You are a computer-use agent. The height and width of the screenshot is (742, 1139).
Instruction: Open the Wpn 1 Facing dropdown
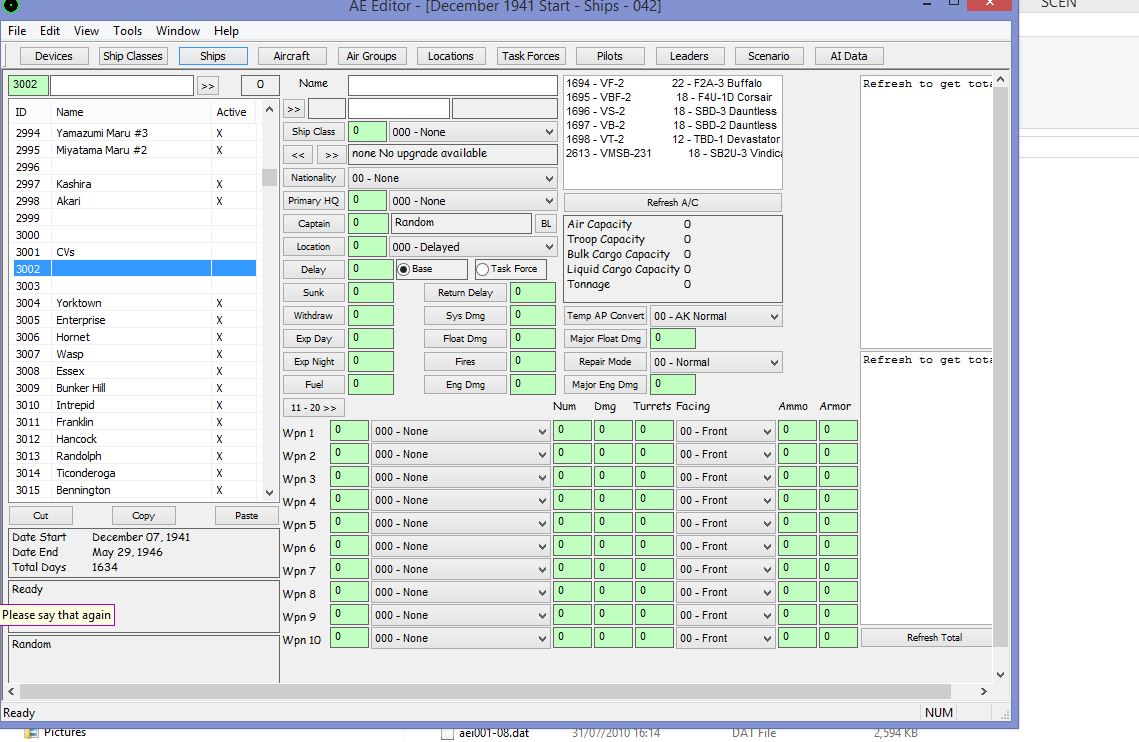click(x=725, y=431)
